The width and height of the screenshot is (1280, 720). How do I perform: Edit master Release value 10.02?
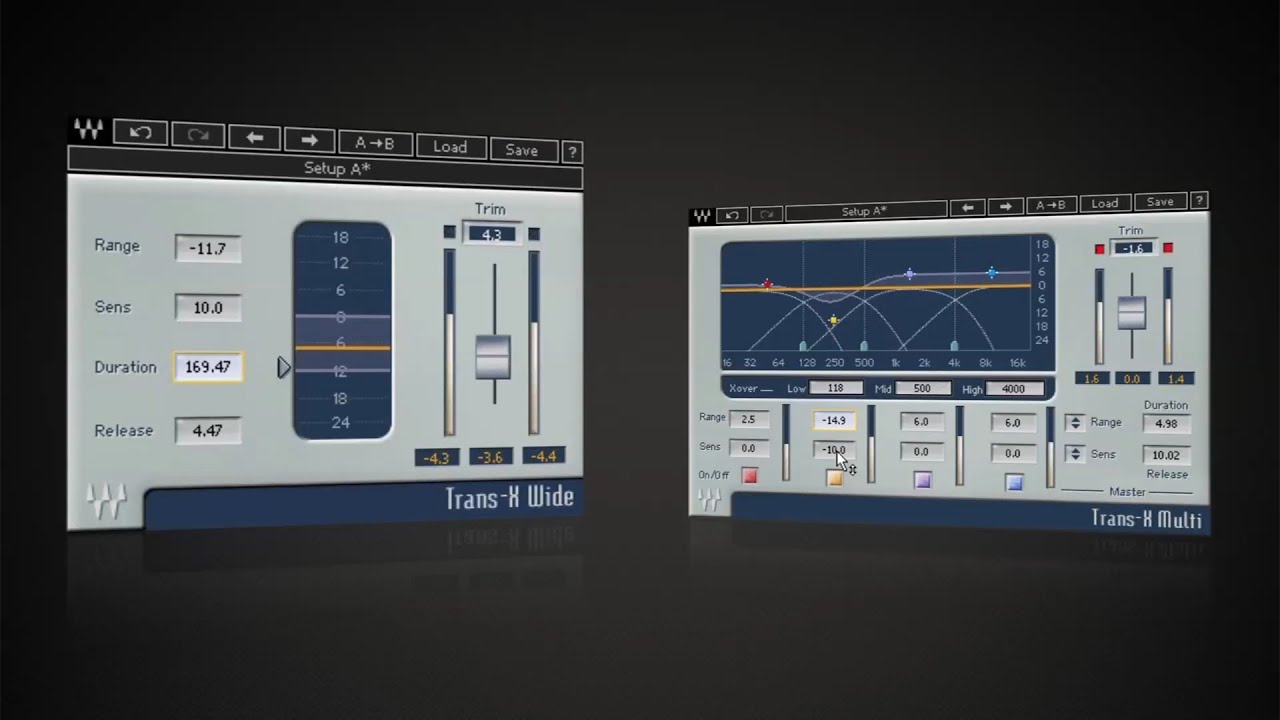tap(1166, 455)
